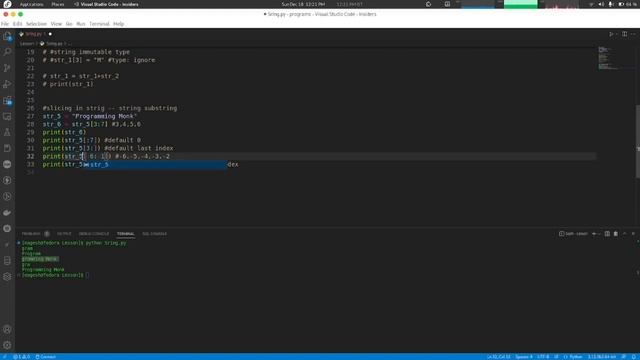
Task: Open the Run and Debug view
Action: 7,84
